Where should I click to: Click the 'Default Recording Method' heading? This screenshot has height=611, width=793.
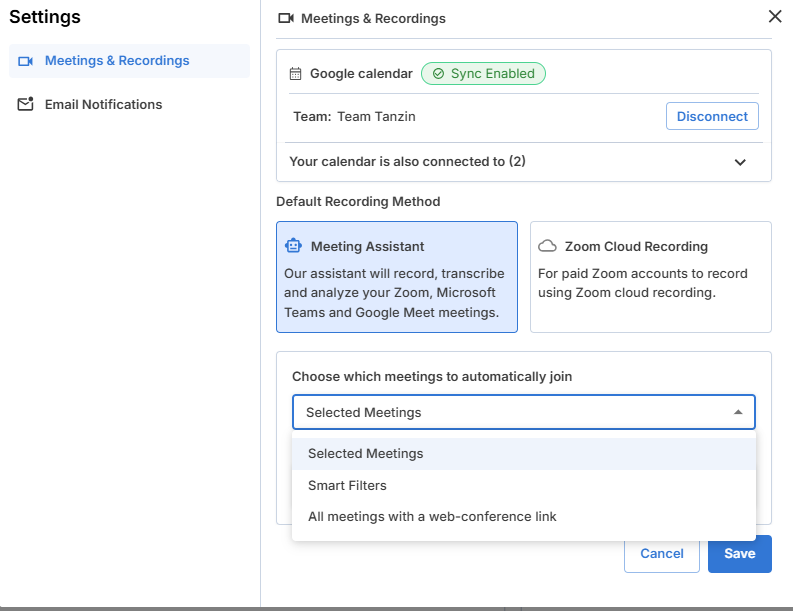(358, 201)
